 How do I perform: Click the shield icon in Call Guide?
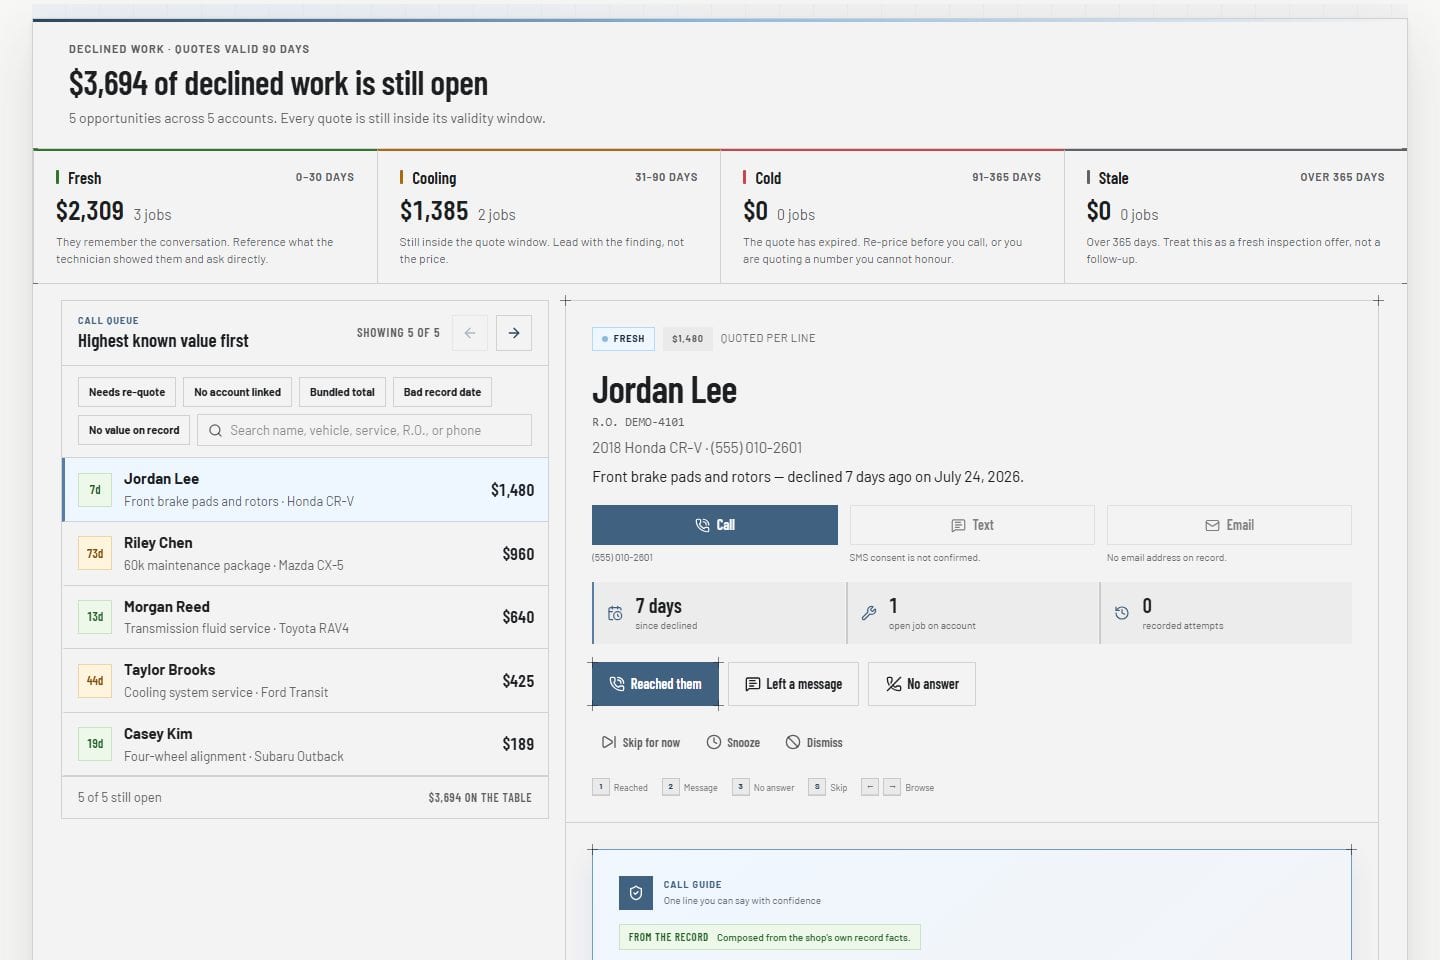click(636, 893)
